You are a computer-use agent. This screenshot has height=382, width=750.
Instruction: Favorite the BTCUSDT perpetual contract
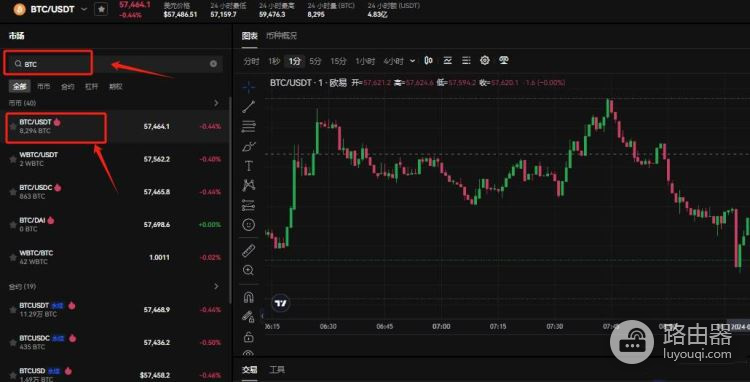click(x=13, y=310)
